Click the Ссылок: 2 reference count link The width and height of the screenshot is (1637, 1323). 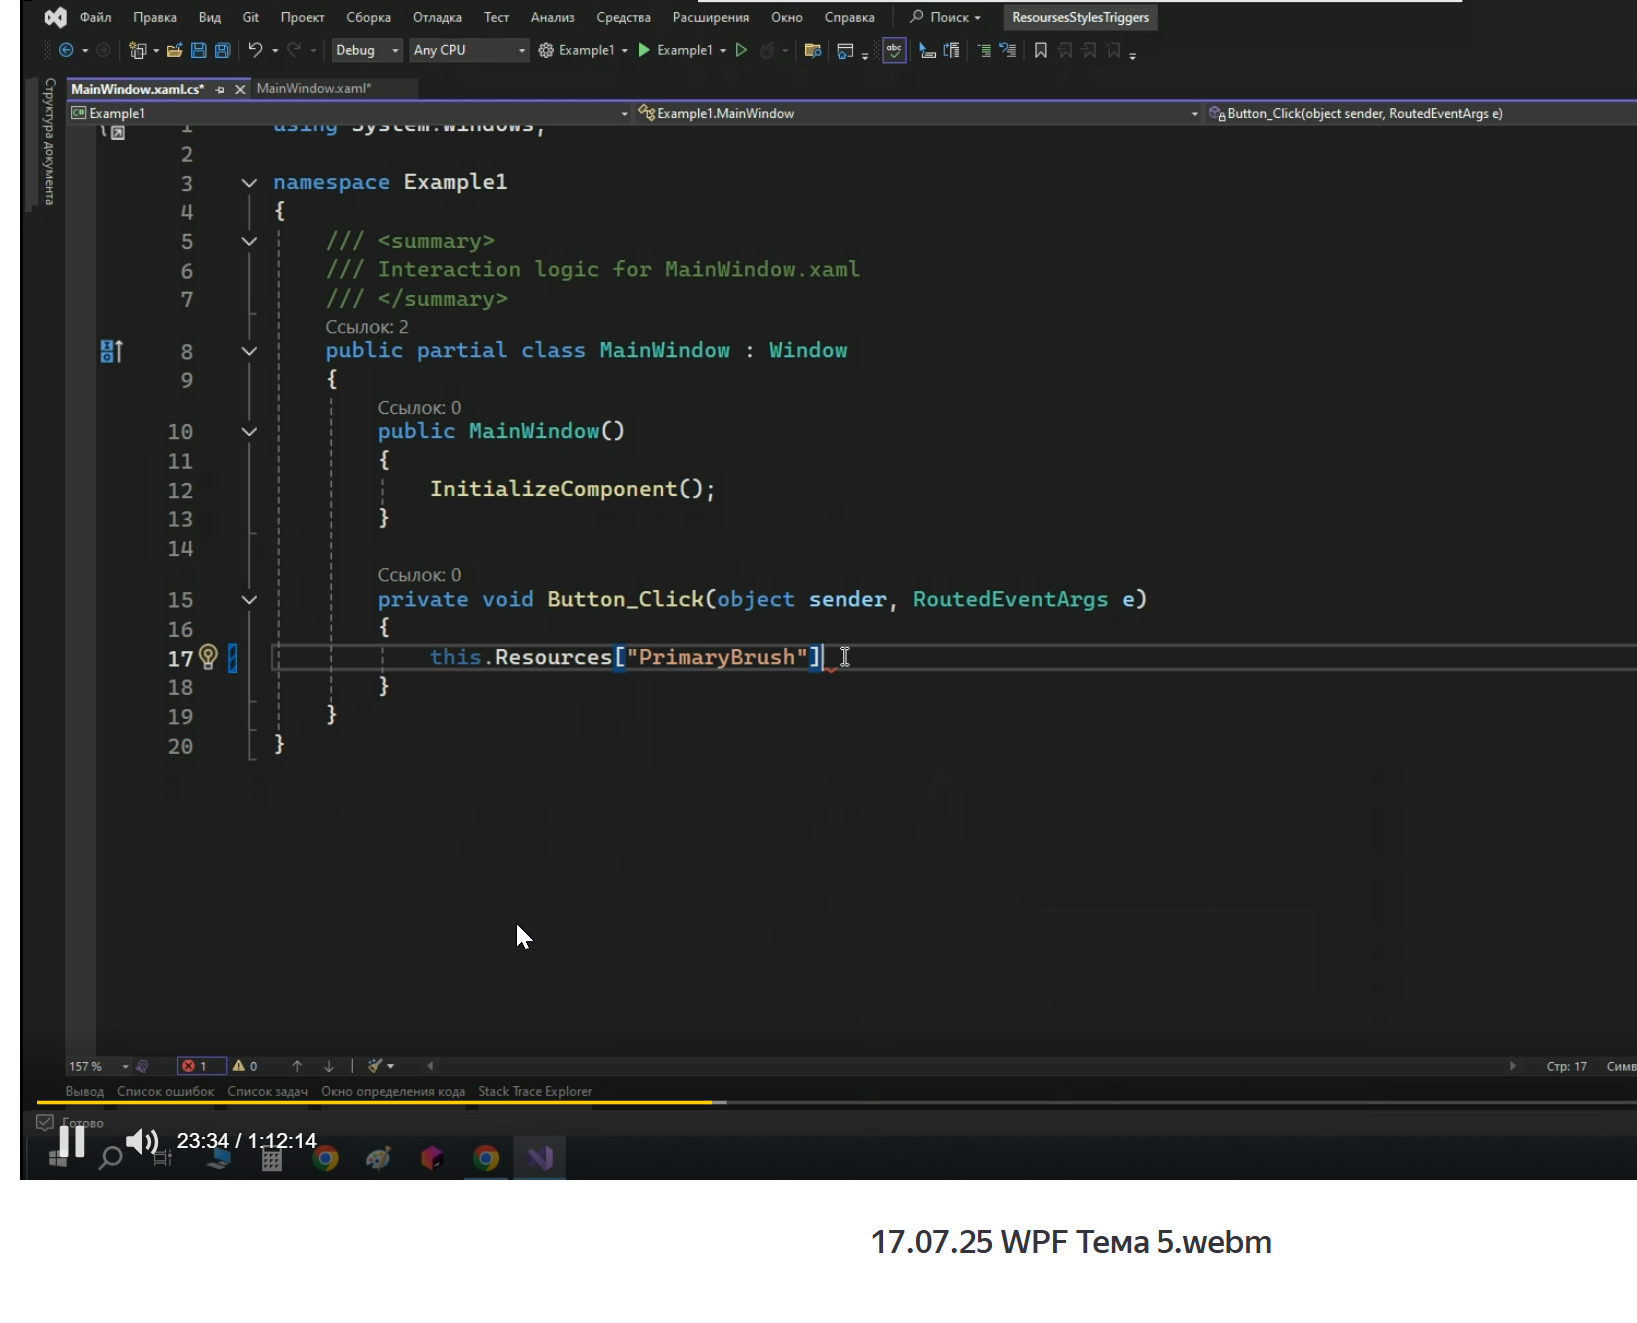pos(367,327)
